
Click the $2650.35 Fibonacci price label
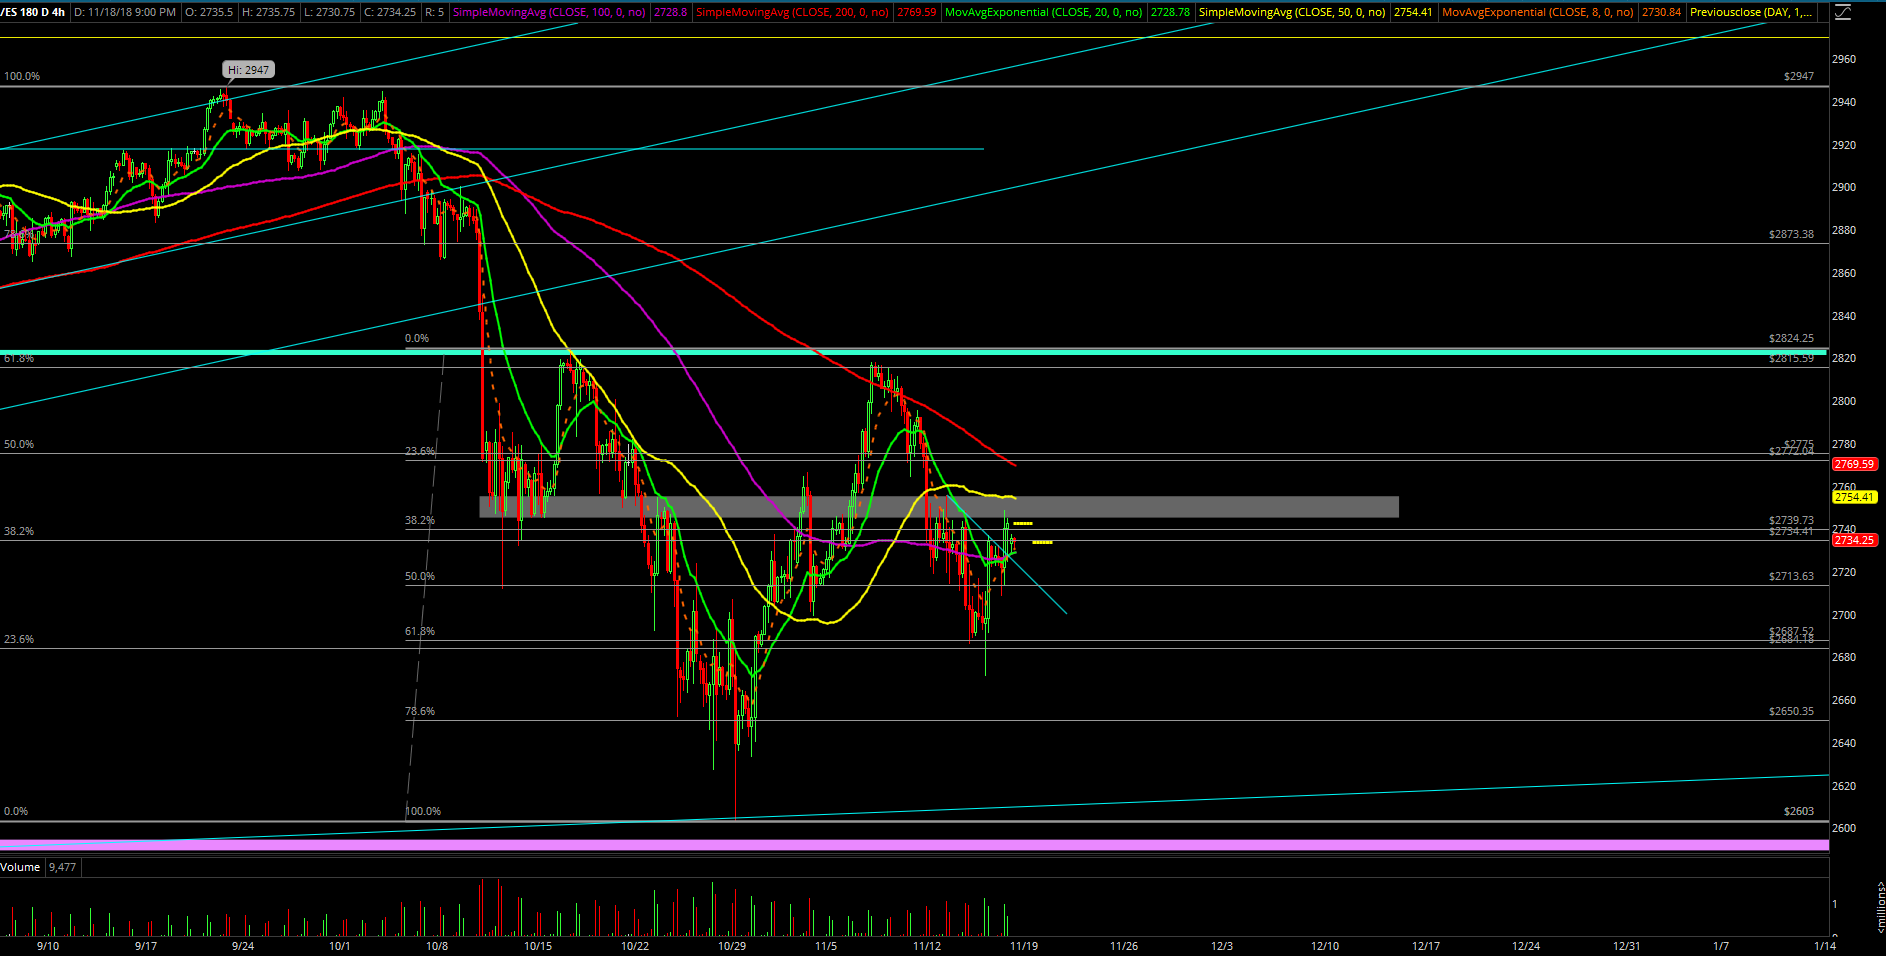coord(1791,711)
